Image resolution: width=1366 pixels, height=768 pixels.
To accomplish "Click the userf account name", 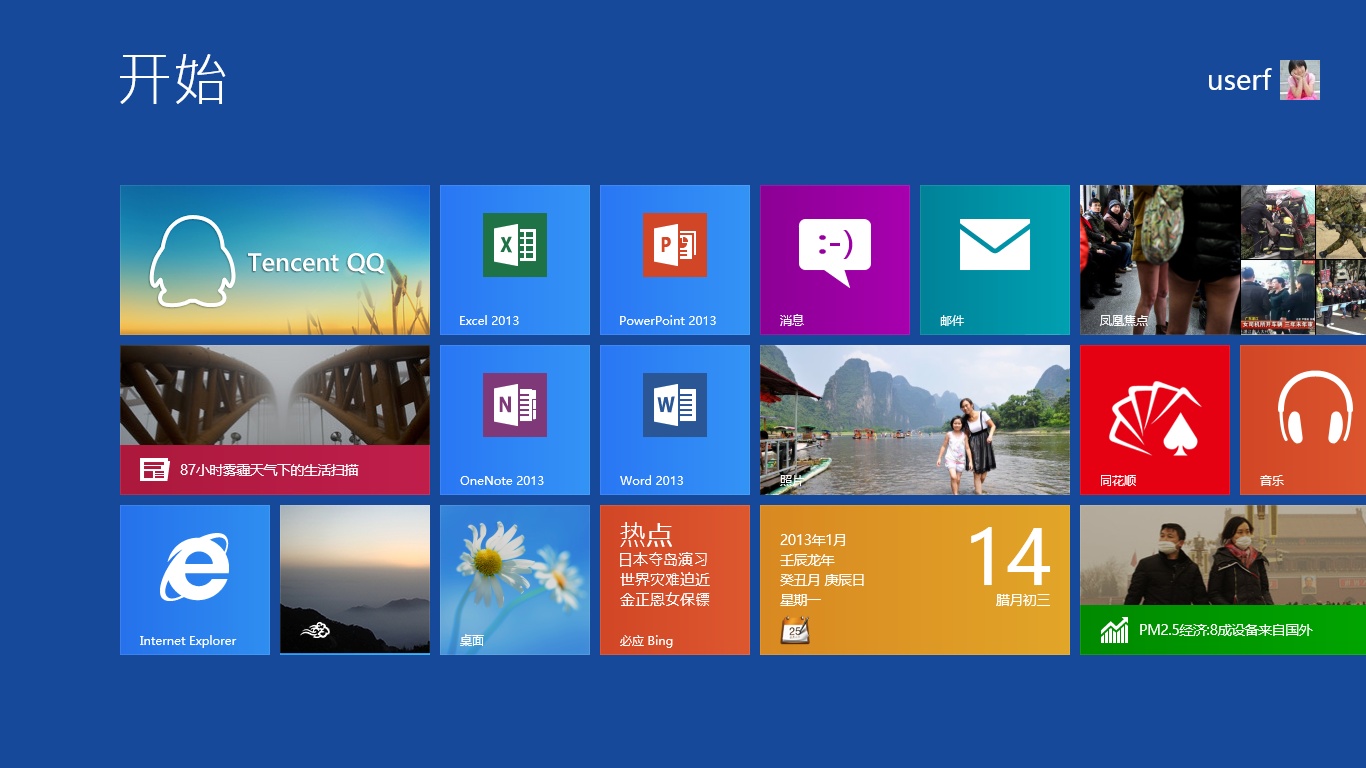I will [x=1239, y=80].
